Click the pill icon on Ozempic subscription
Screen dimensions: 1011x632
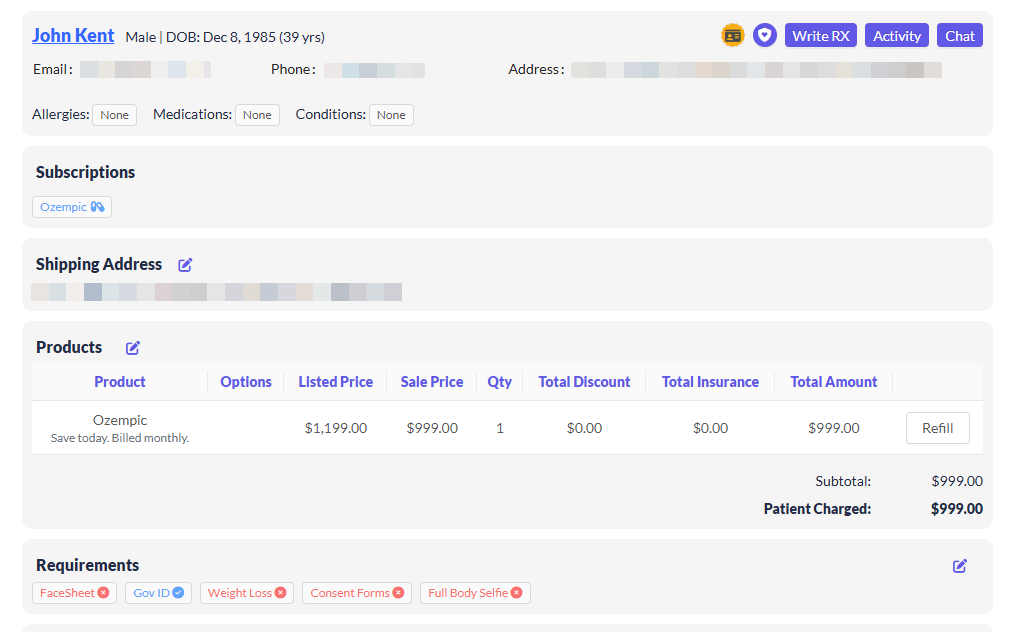pyautogui.click(x=97, y=207)
